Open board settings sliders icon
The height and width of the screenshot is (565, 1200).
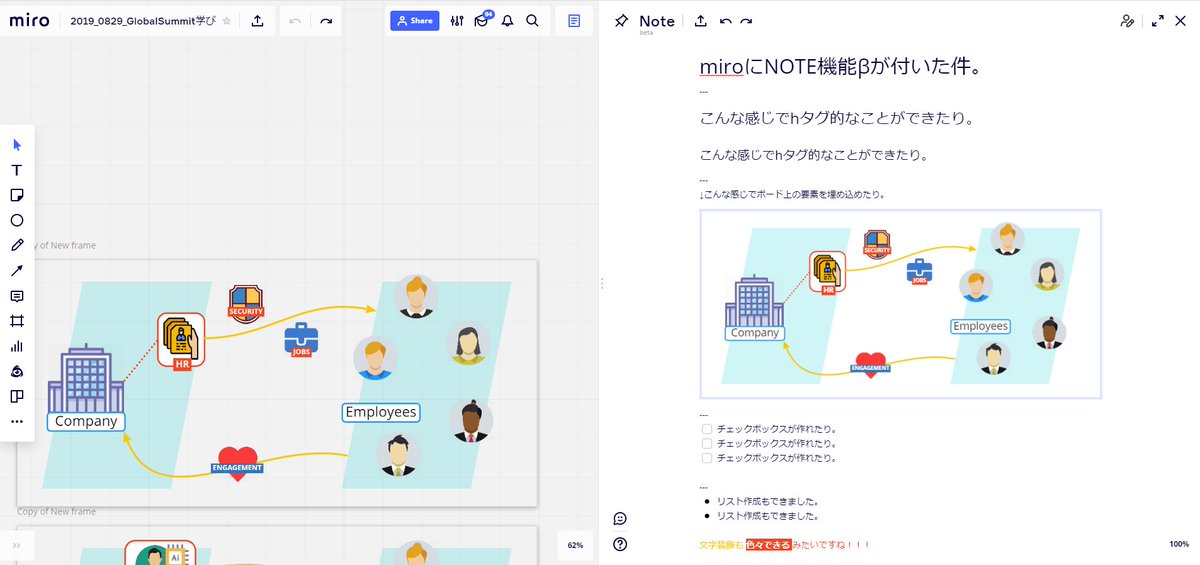click(457, 20)
